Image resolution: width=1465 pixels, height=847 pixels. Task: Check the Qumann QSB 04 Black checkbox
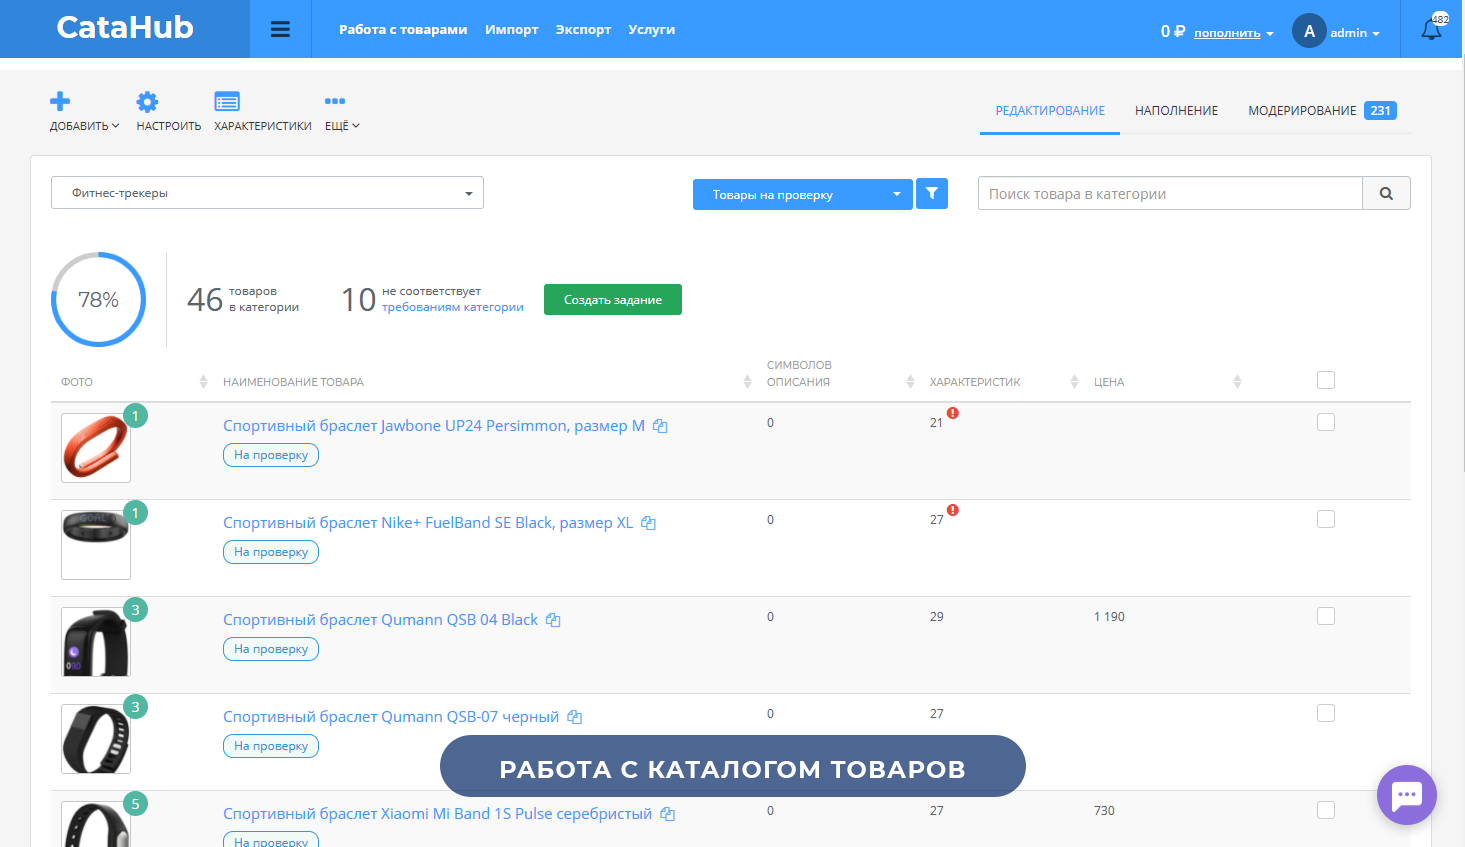tap(1326, 616)
